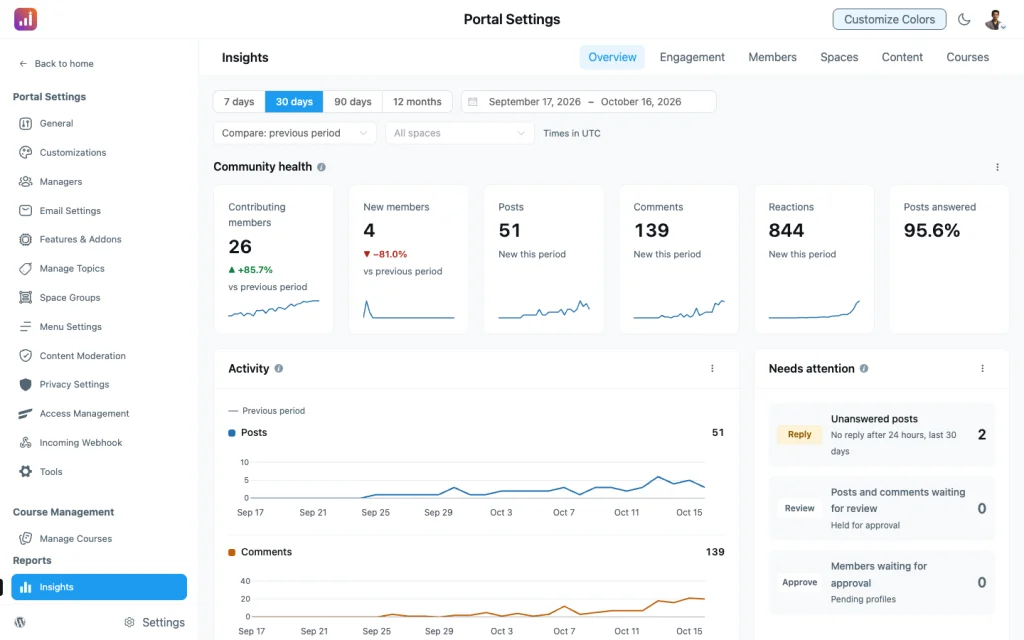Click the Features & Addons icon

pos(25,240)
